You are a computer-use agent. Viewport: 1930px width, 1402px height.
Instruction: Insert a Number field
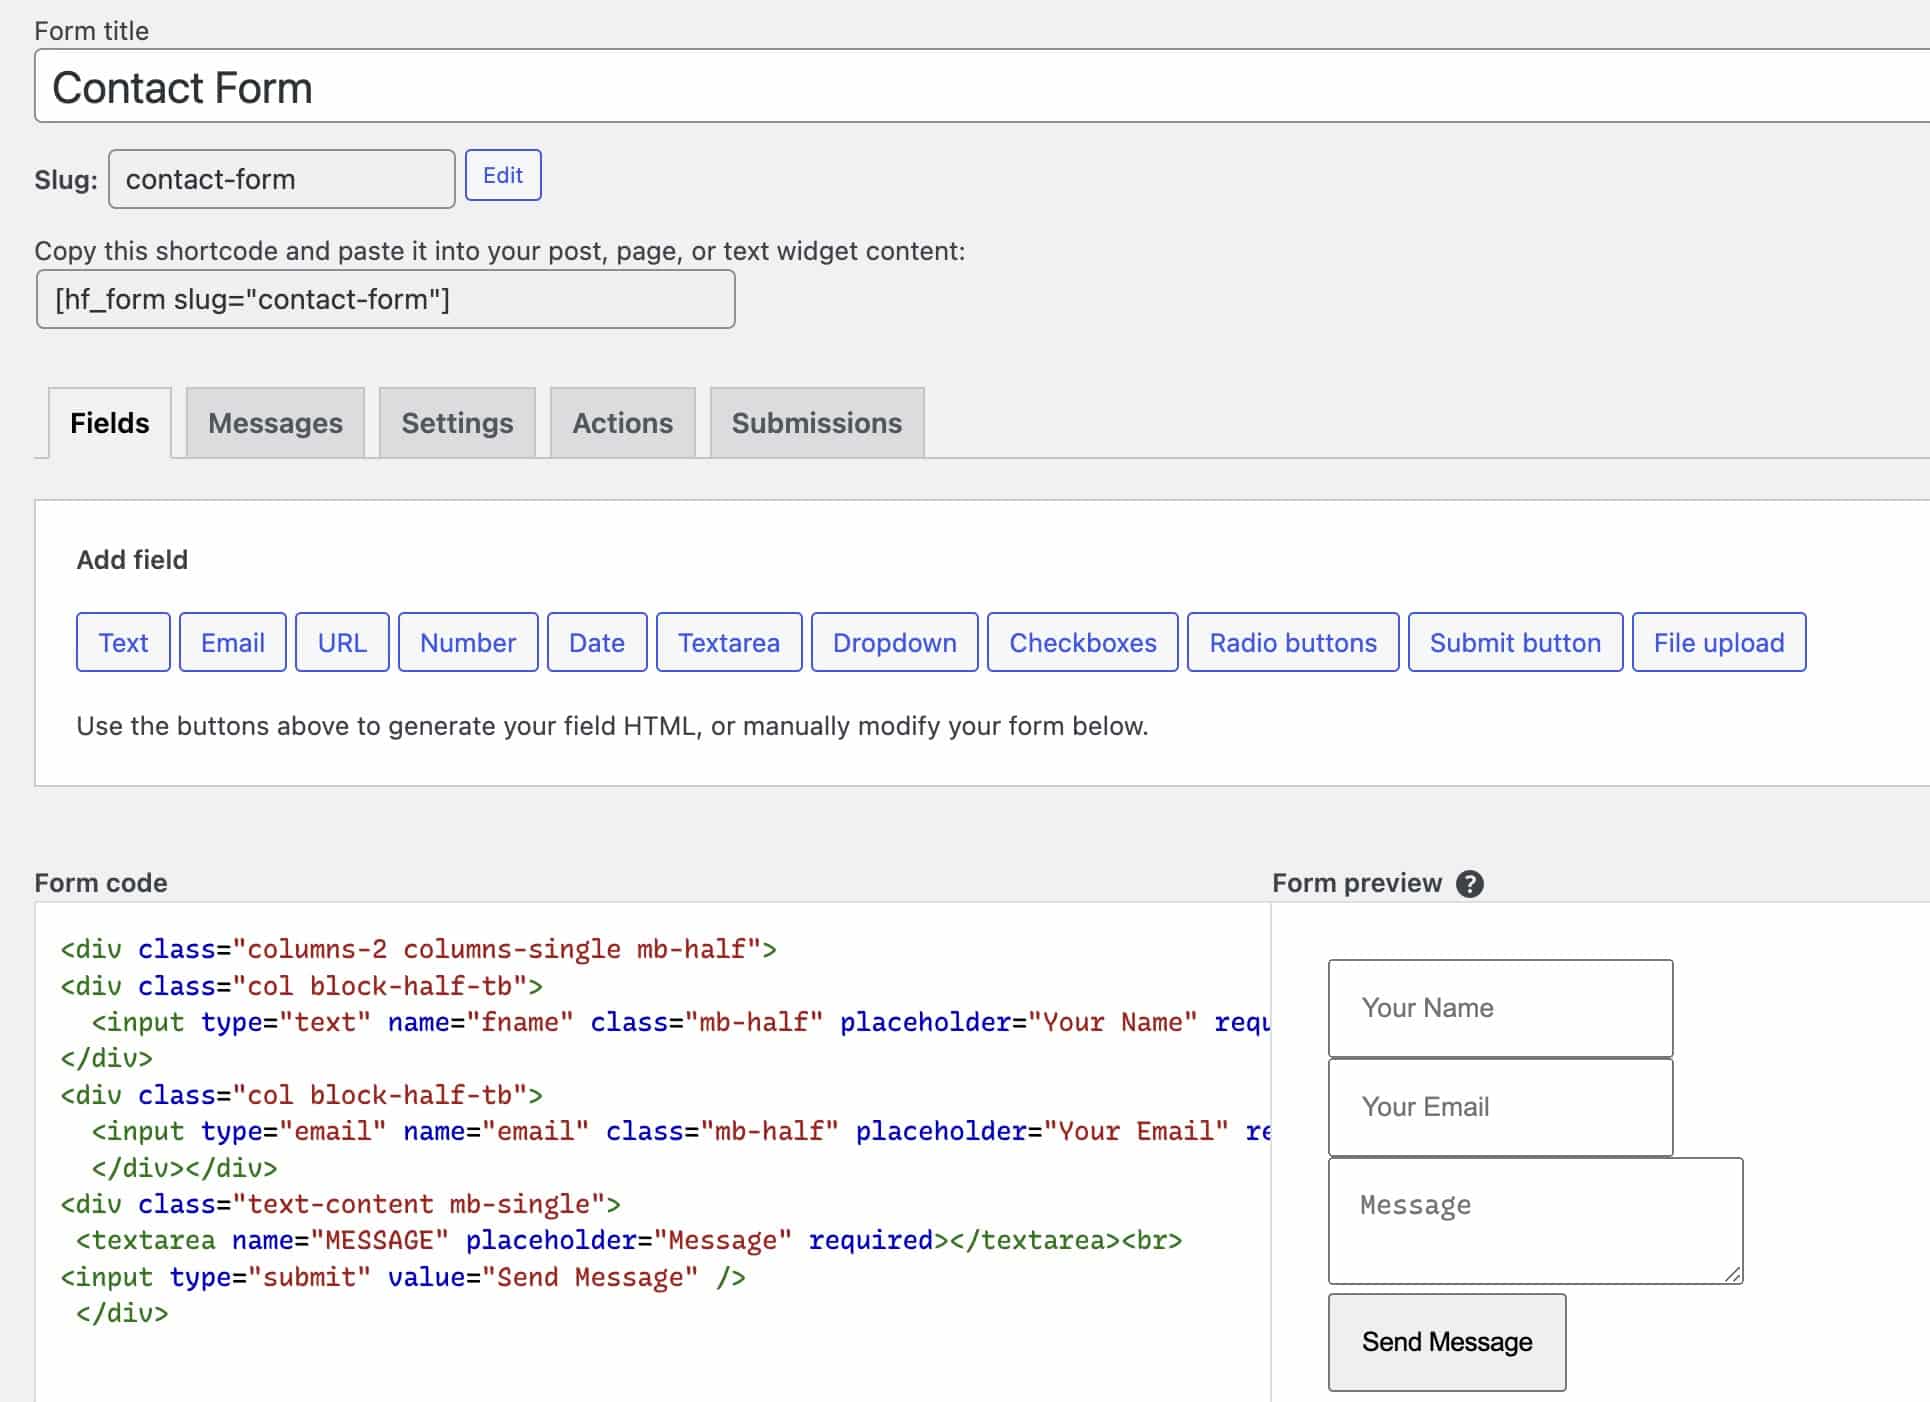[467, 642]
